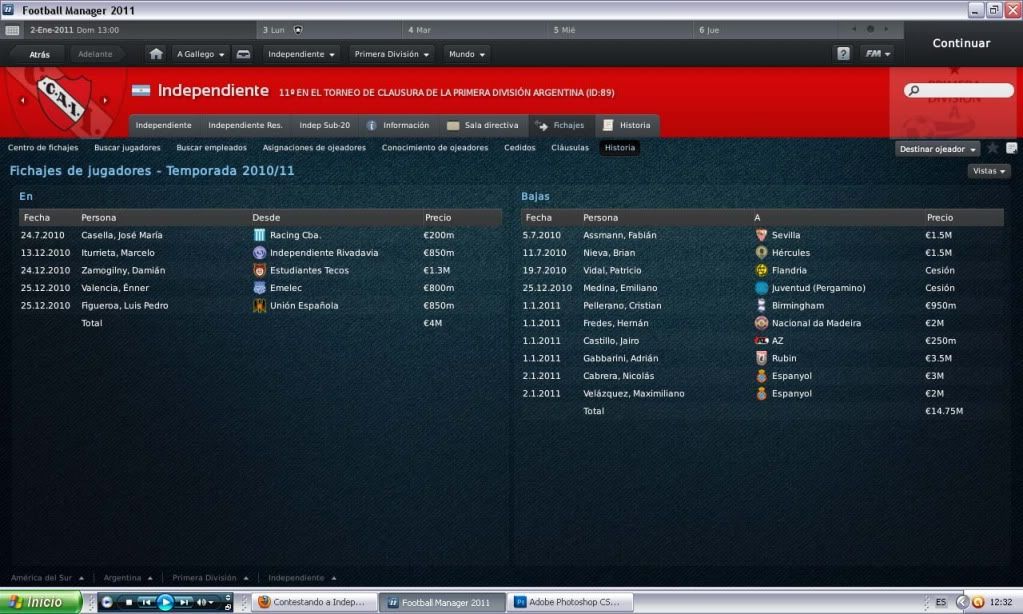The width and height of the screenshot is (1023, 614).
Task: Open the Vistas dropdown
Action: pos(989,171)
